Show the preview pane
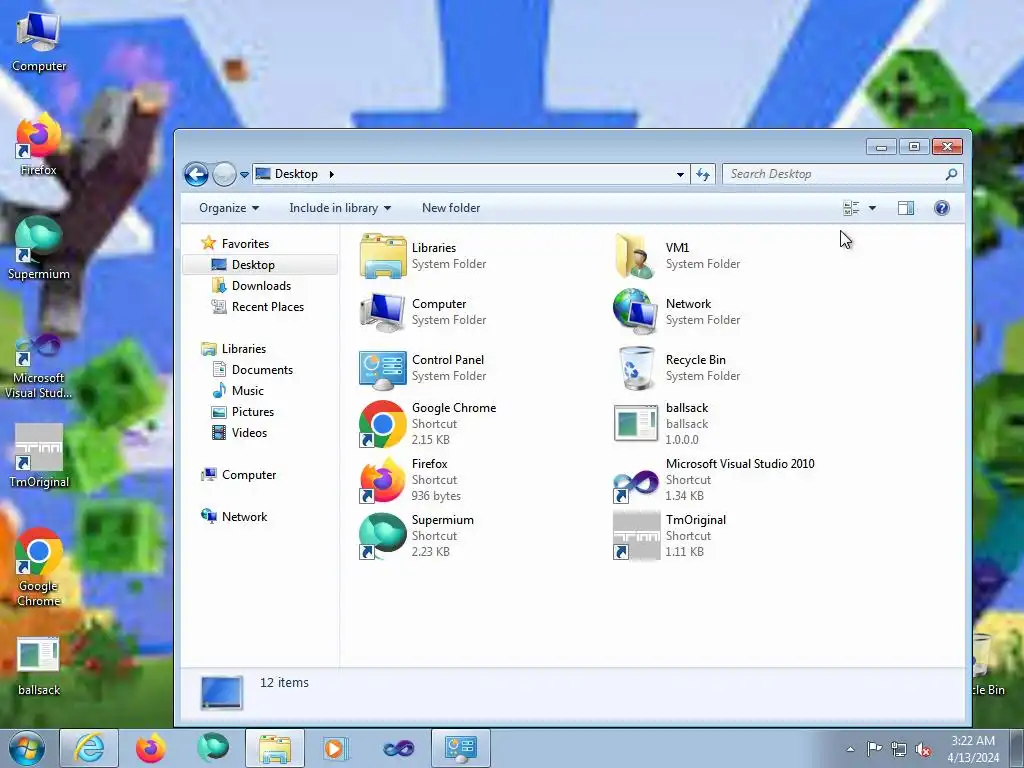 (x=906, y=208)
